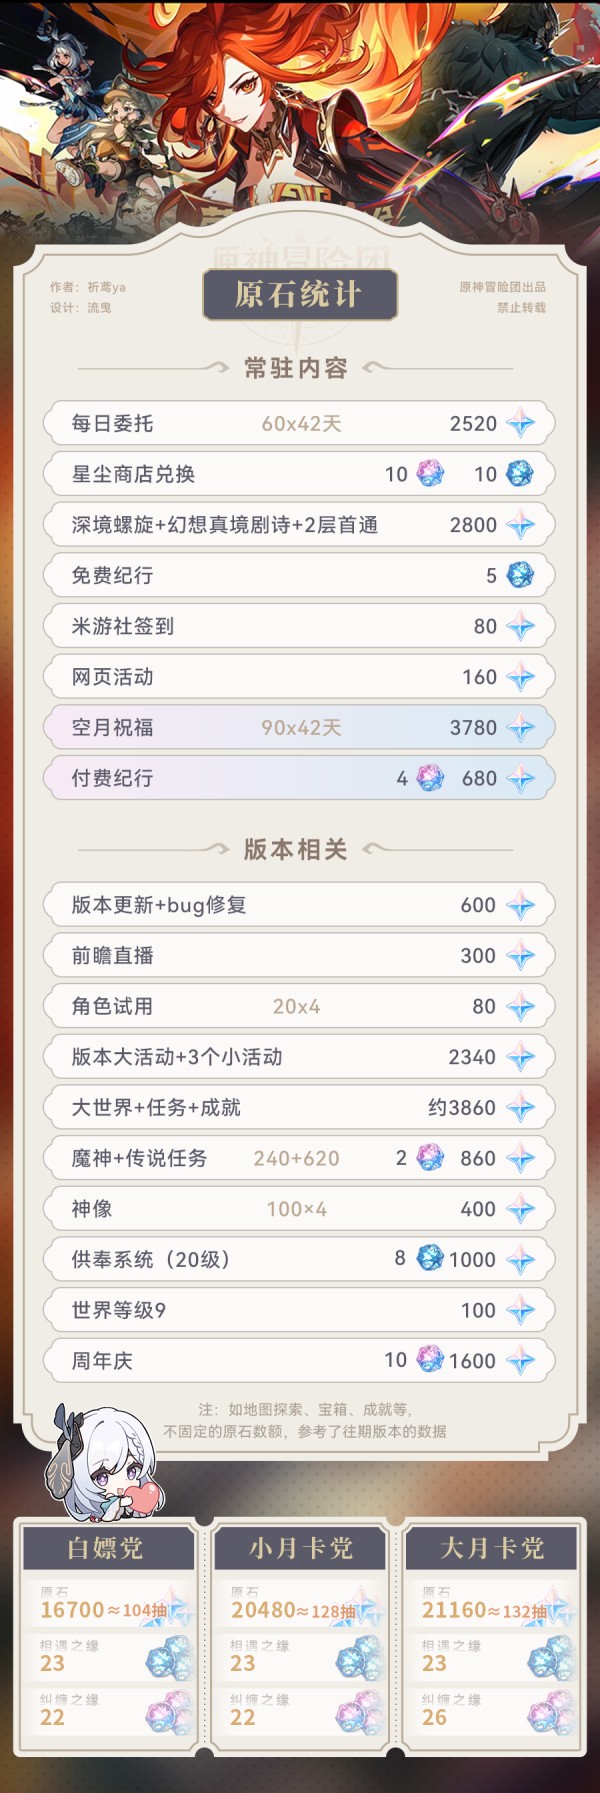Click the blue fate icon in 免费纪行 row
Viewport: 600px width, 1793px height.
click(x=520, y=575)
